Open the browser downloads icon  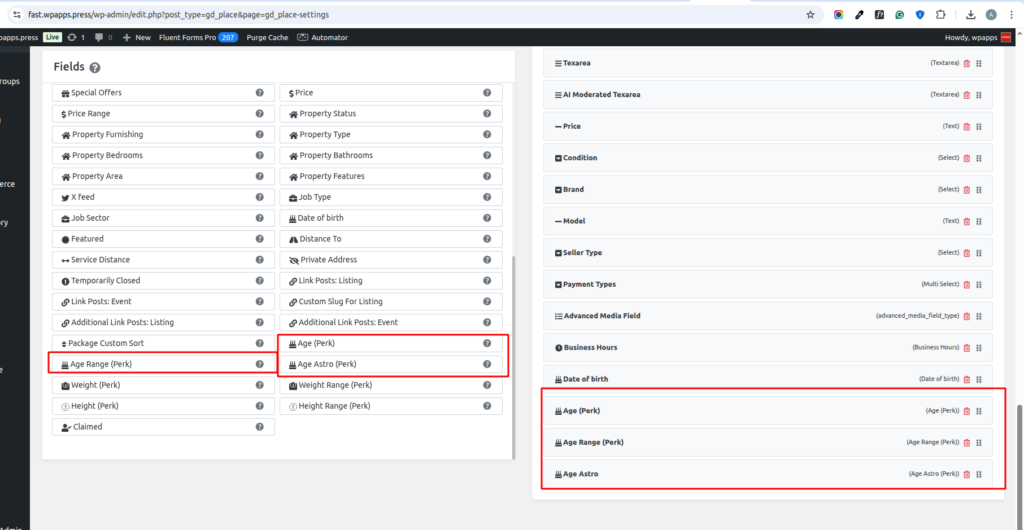(x=970, y=15)
